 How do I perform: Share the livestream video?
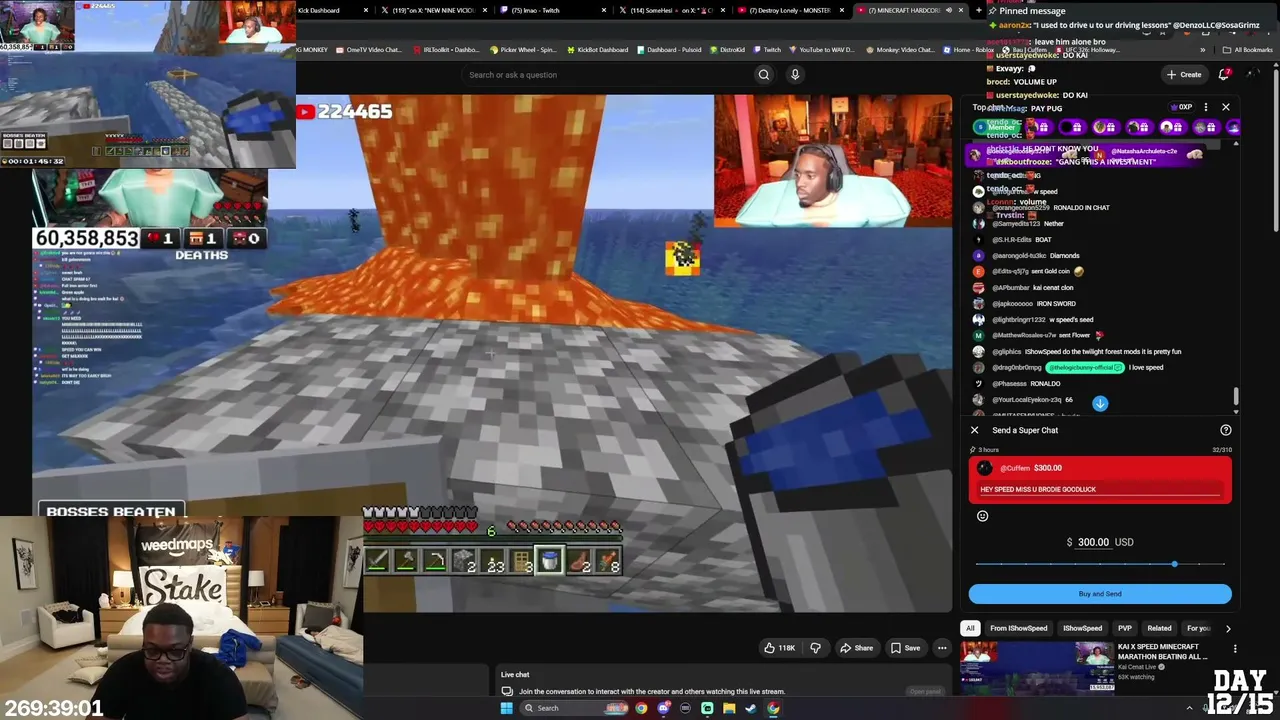click(856, 648)
